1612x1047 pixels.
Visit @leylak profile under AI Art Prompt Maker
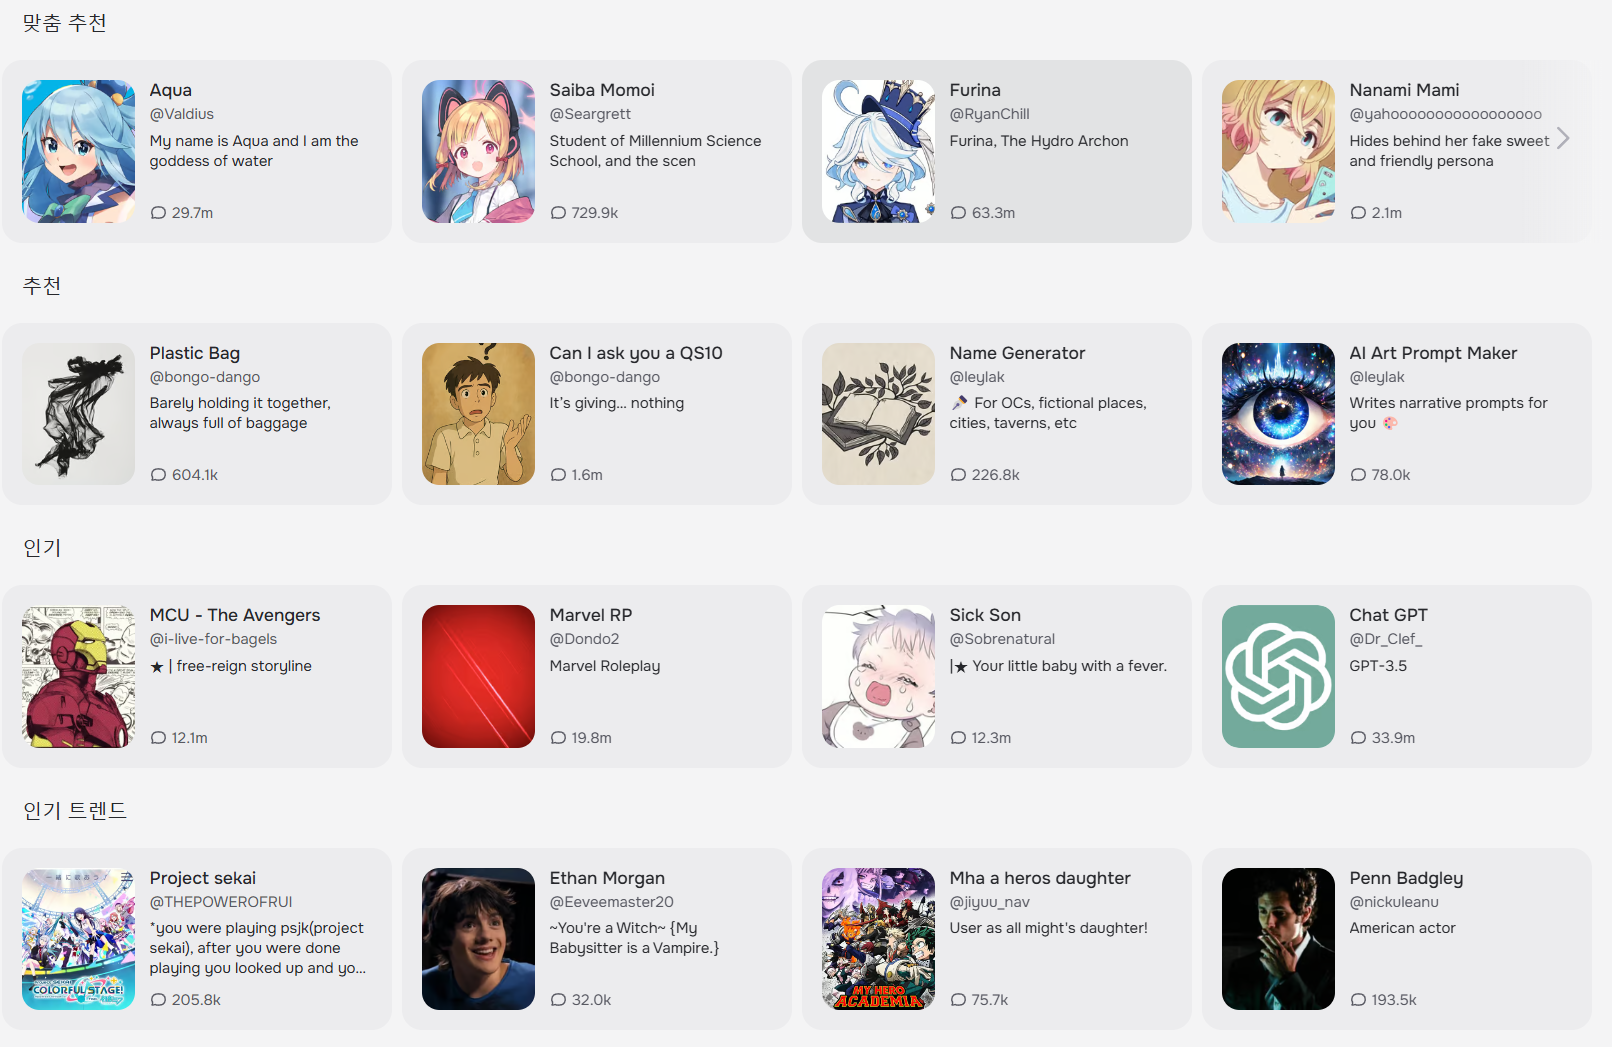1377,377
